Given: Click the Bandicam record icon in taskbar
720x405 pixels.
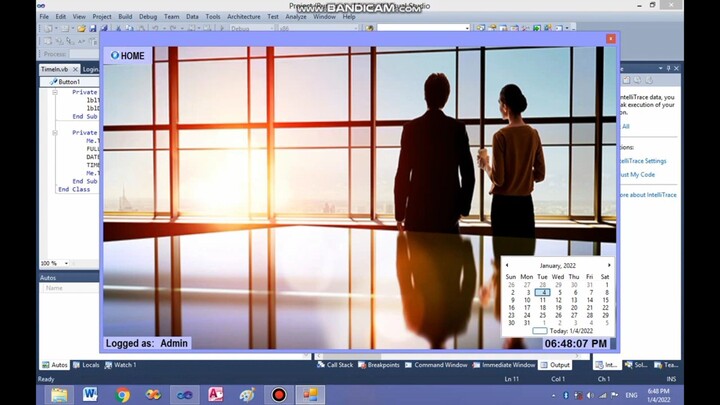Looking at the screenshot, I should click(x=279, y=394).
